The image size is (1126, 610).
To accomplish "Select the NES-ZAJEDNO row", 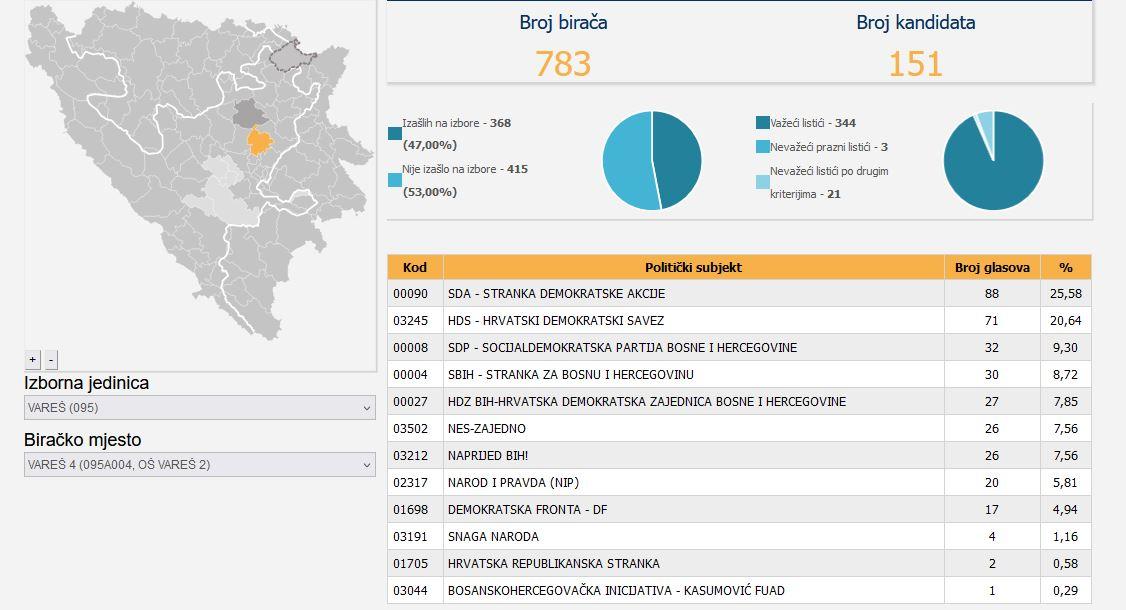I will pos(739,428).
